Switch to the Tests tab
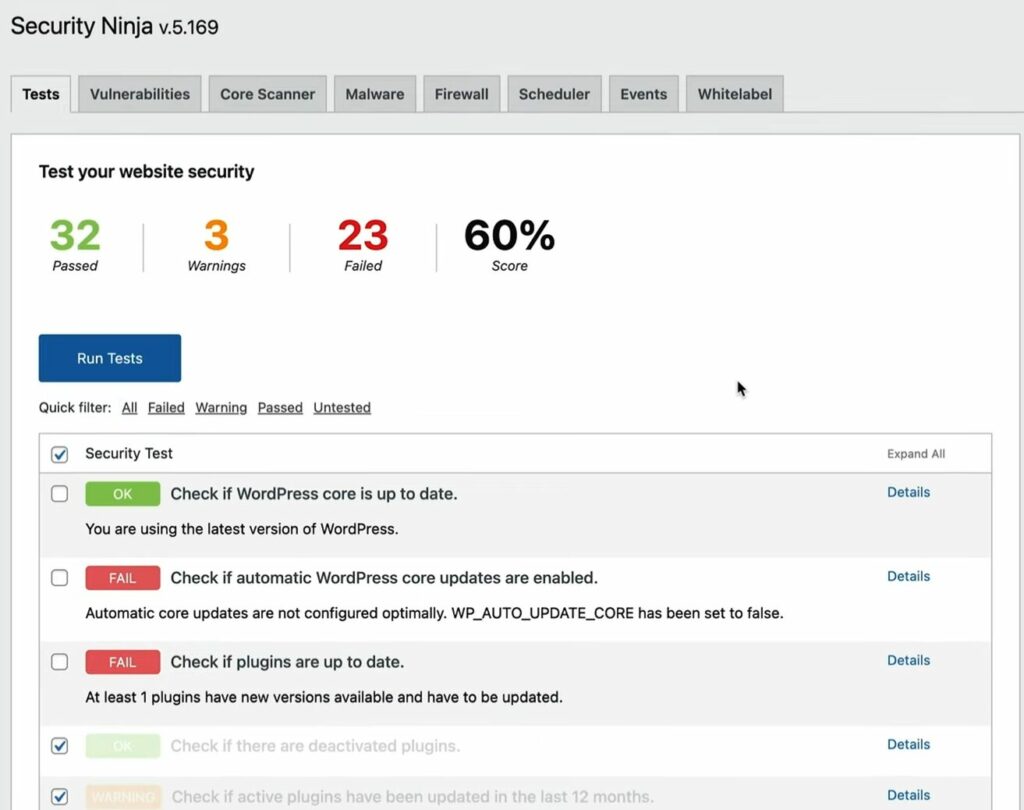 40,94
